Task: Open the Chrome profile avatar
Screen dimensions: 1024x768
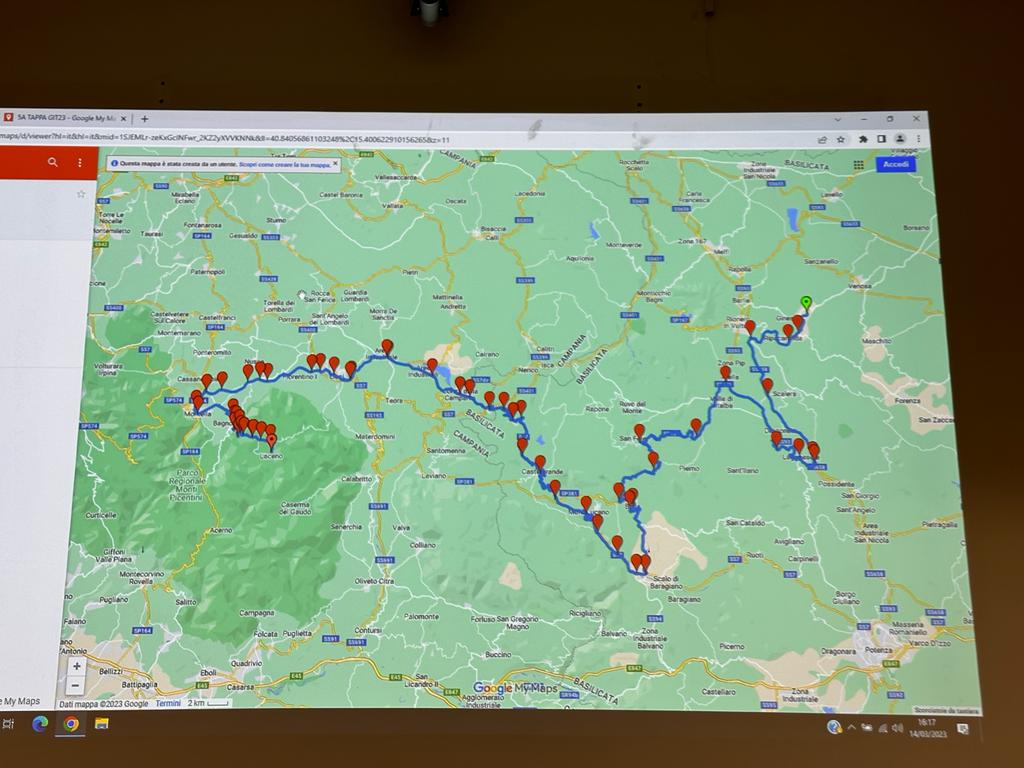Action: (900, 138)
